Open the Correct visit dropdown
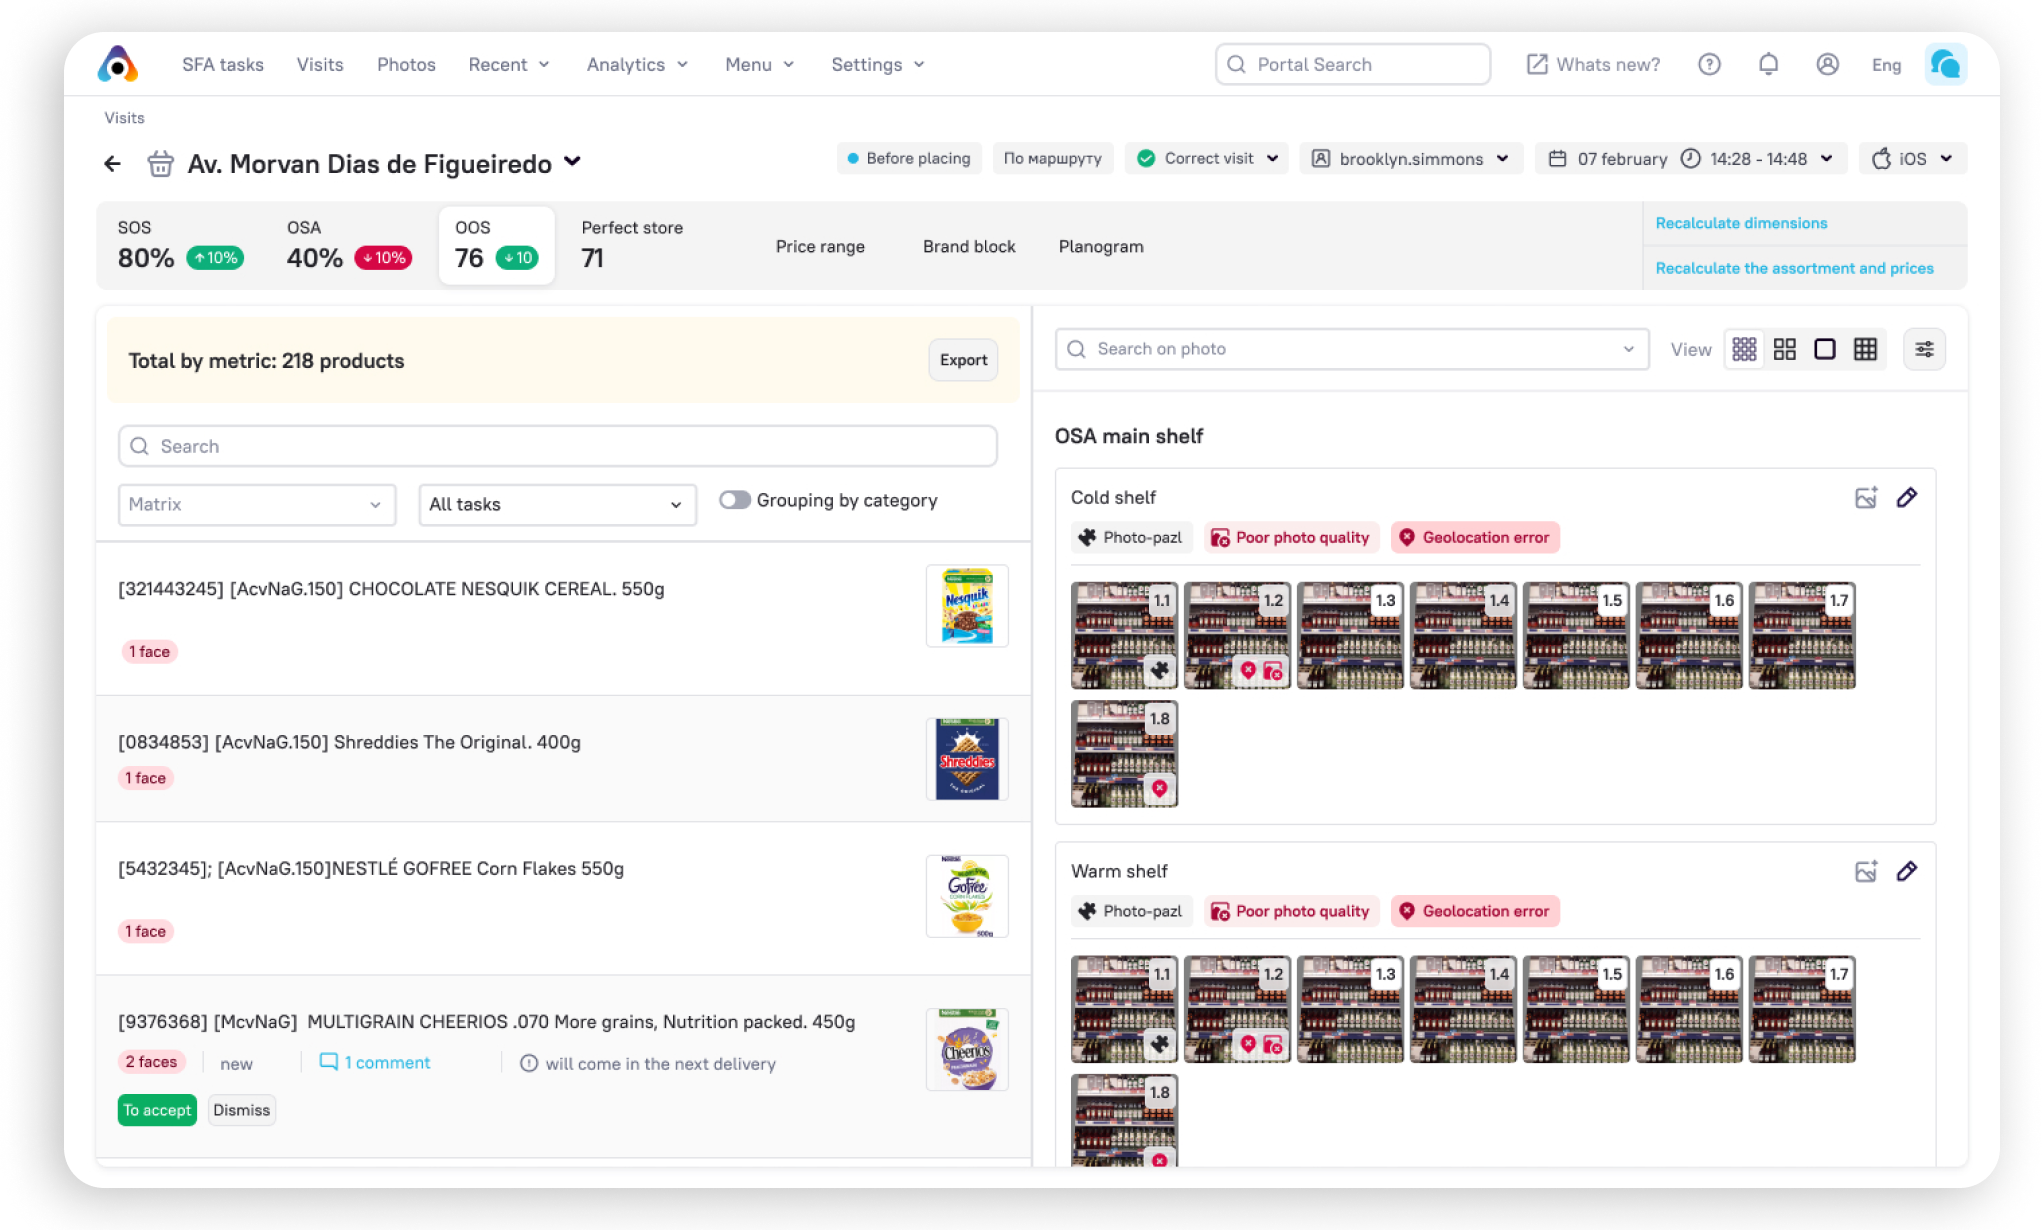This screenshot has height=1230, width=2042. click(1207, 159)
